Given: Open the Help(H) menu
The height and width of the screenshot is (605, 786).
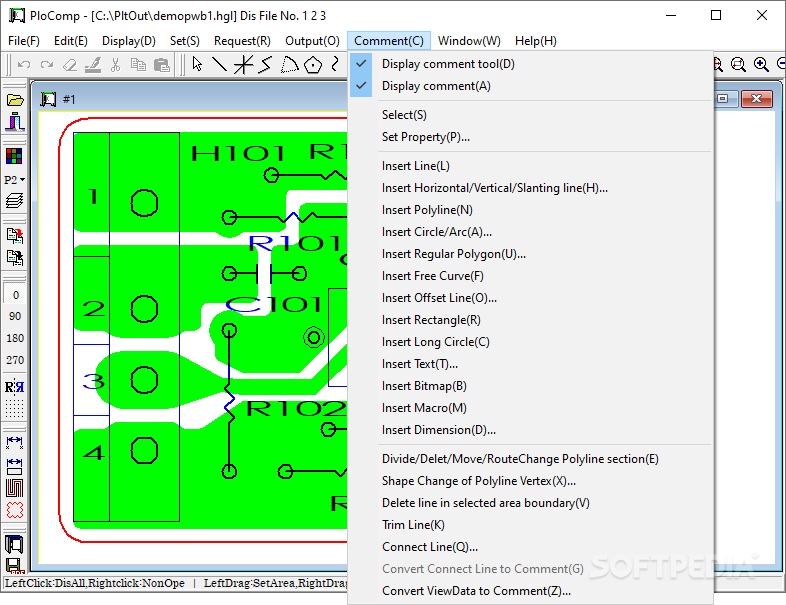Looking at the screenshot, I should 536,41.
